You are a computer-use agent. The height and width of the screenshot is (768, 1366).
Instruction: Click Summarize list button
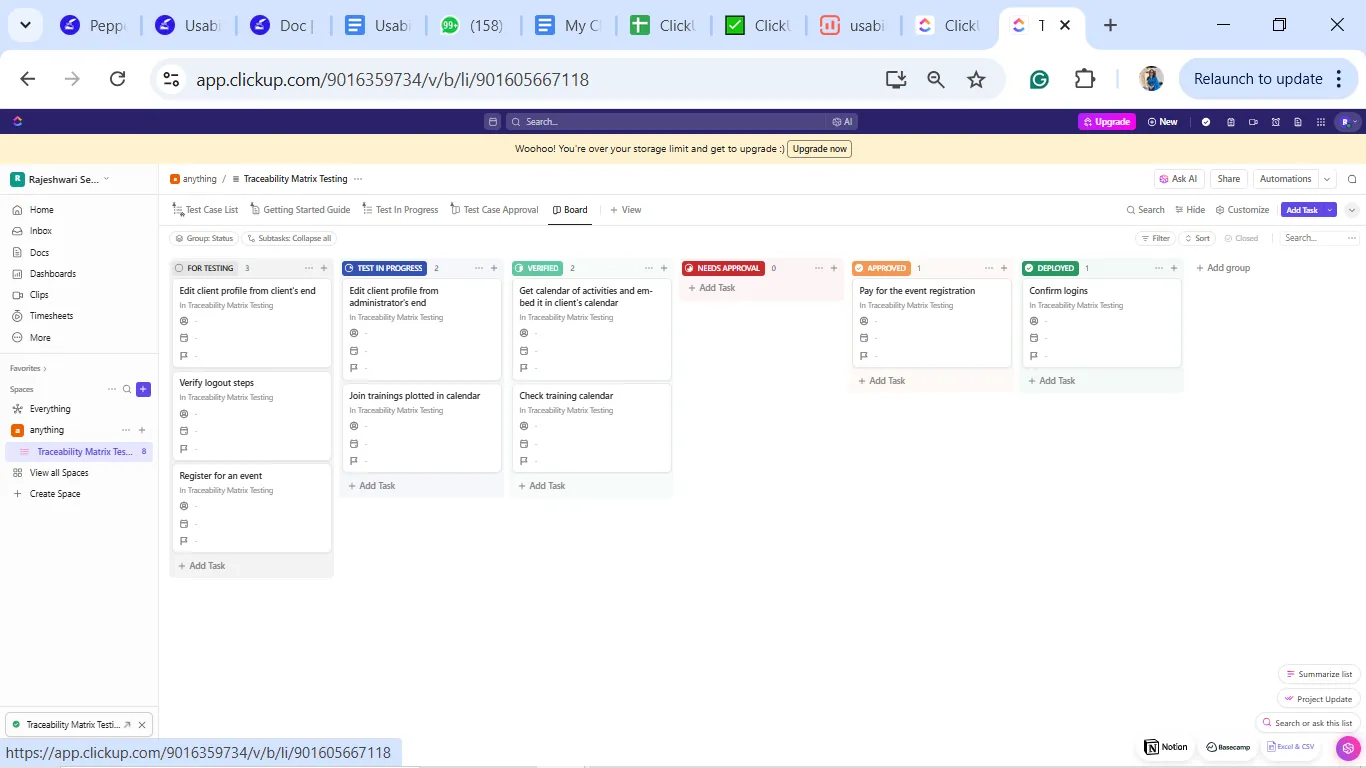pos(1319,674)
